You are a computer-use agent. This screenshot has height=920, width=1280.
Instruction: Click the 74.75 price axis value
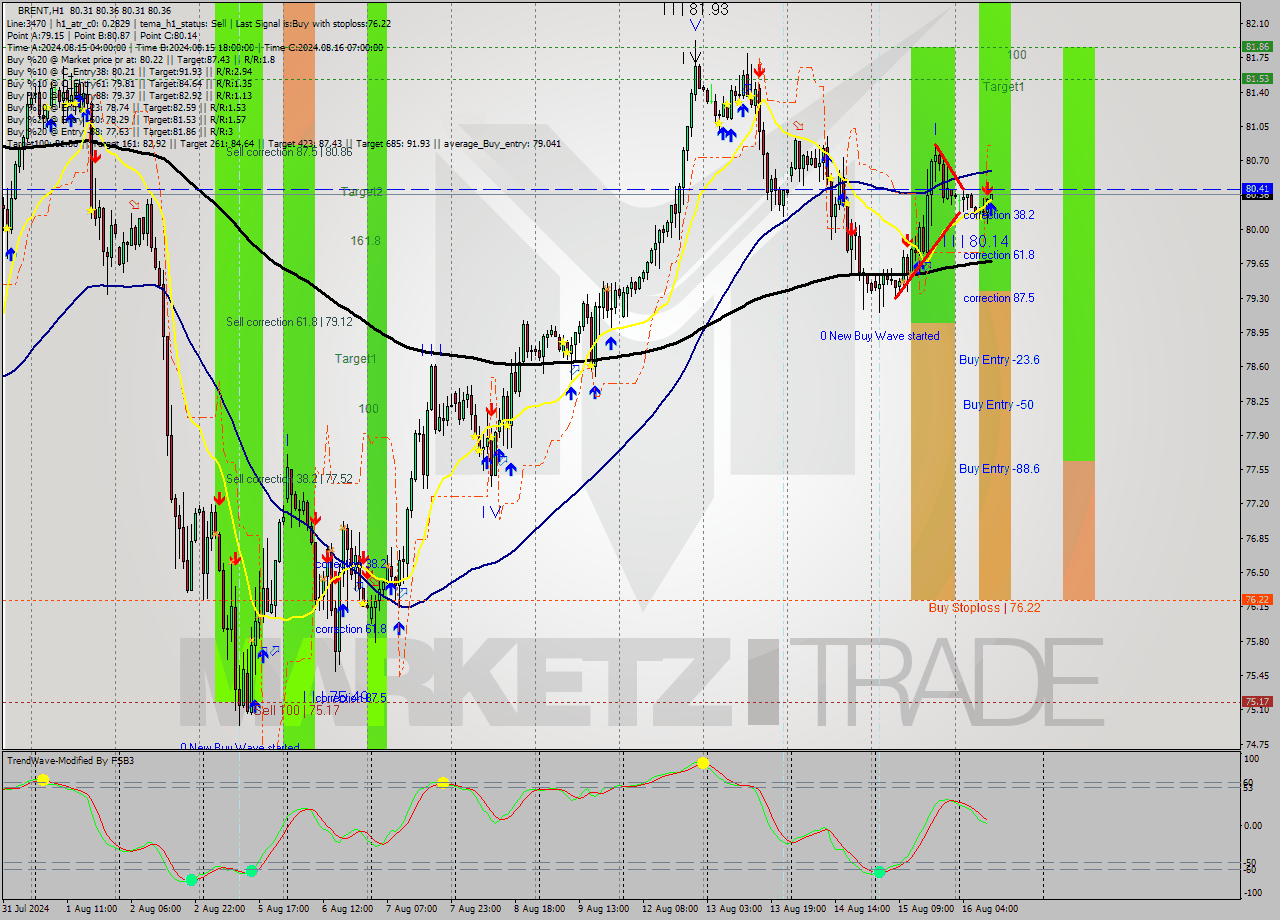[1259, 744]
